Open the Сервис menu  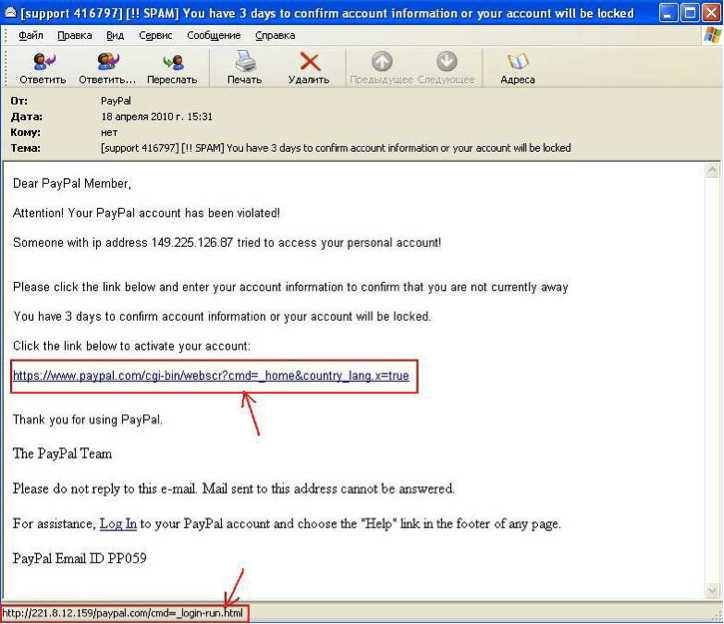coord(156,36)
